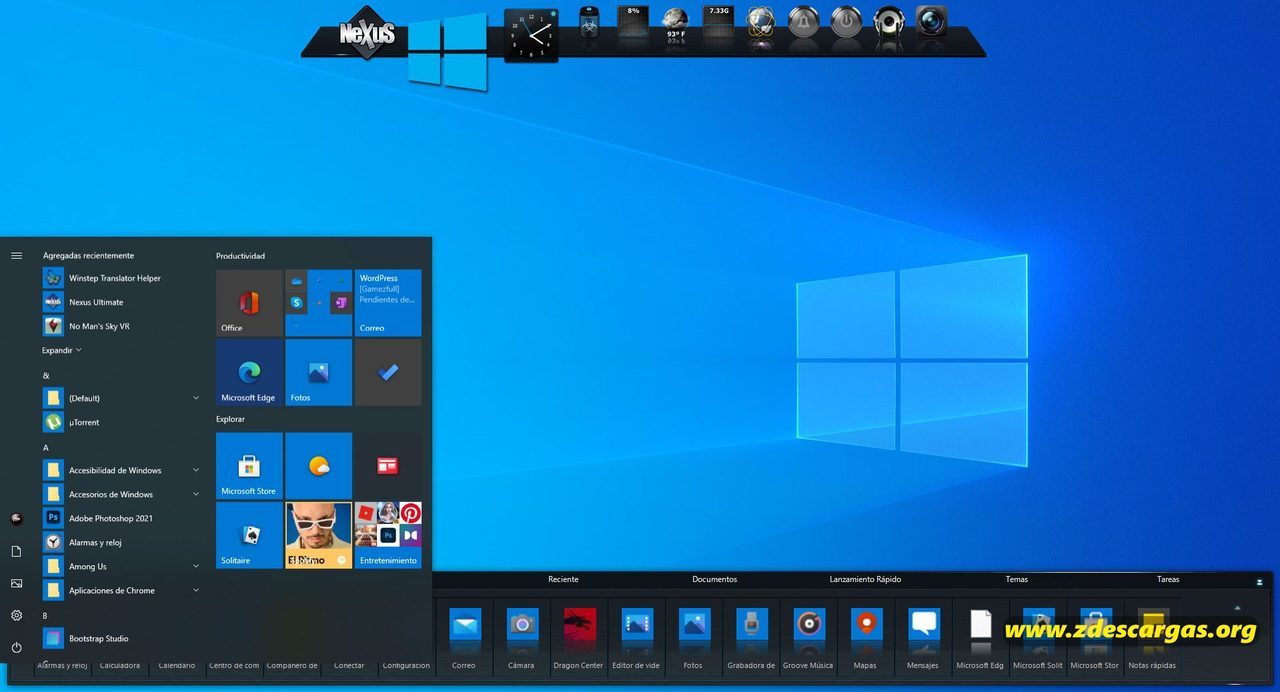Switch to the Temas shelf tab
This screenshot has height=692, width=1280.
pyautogui.click(x=1017, y=579)
